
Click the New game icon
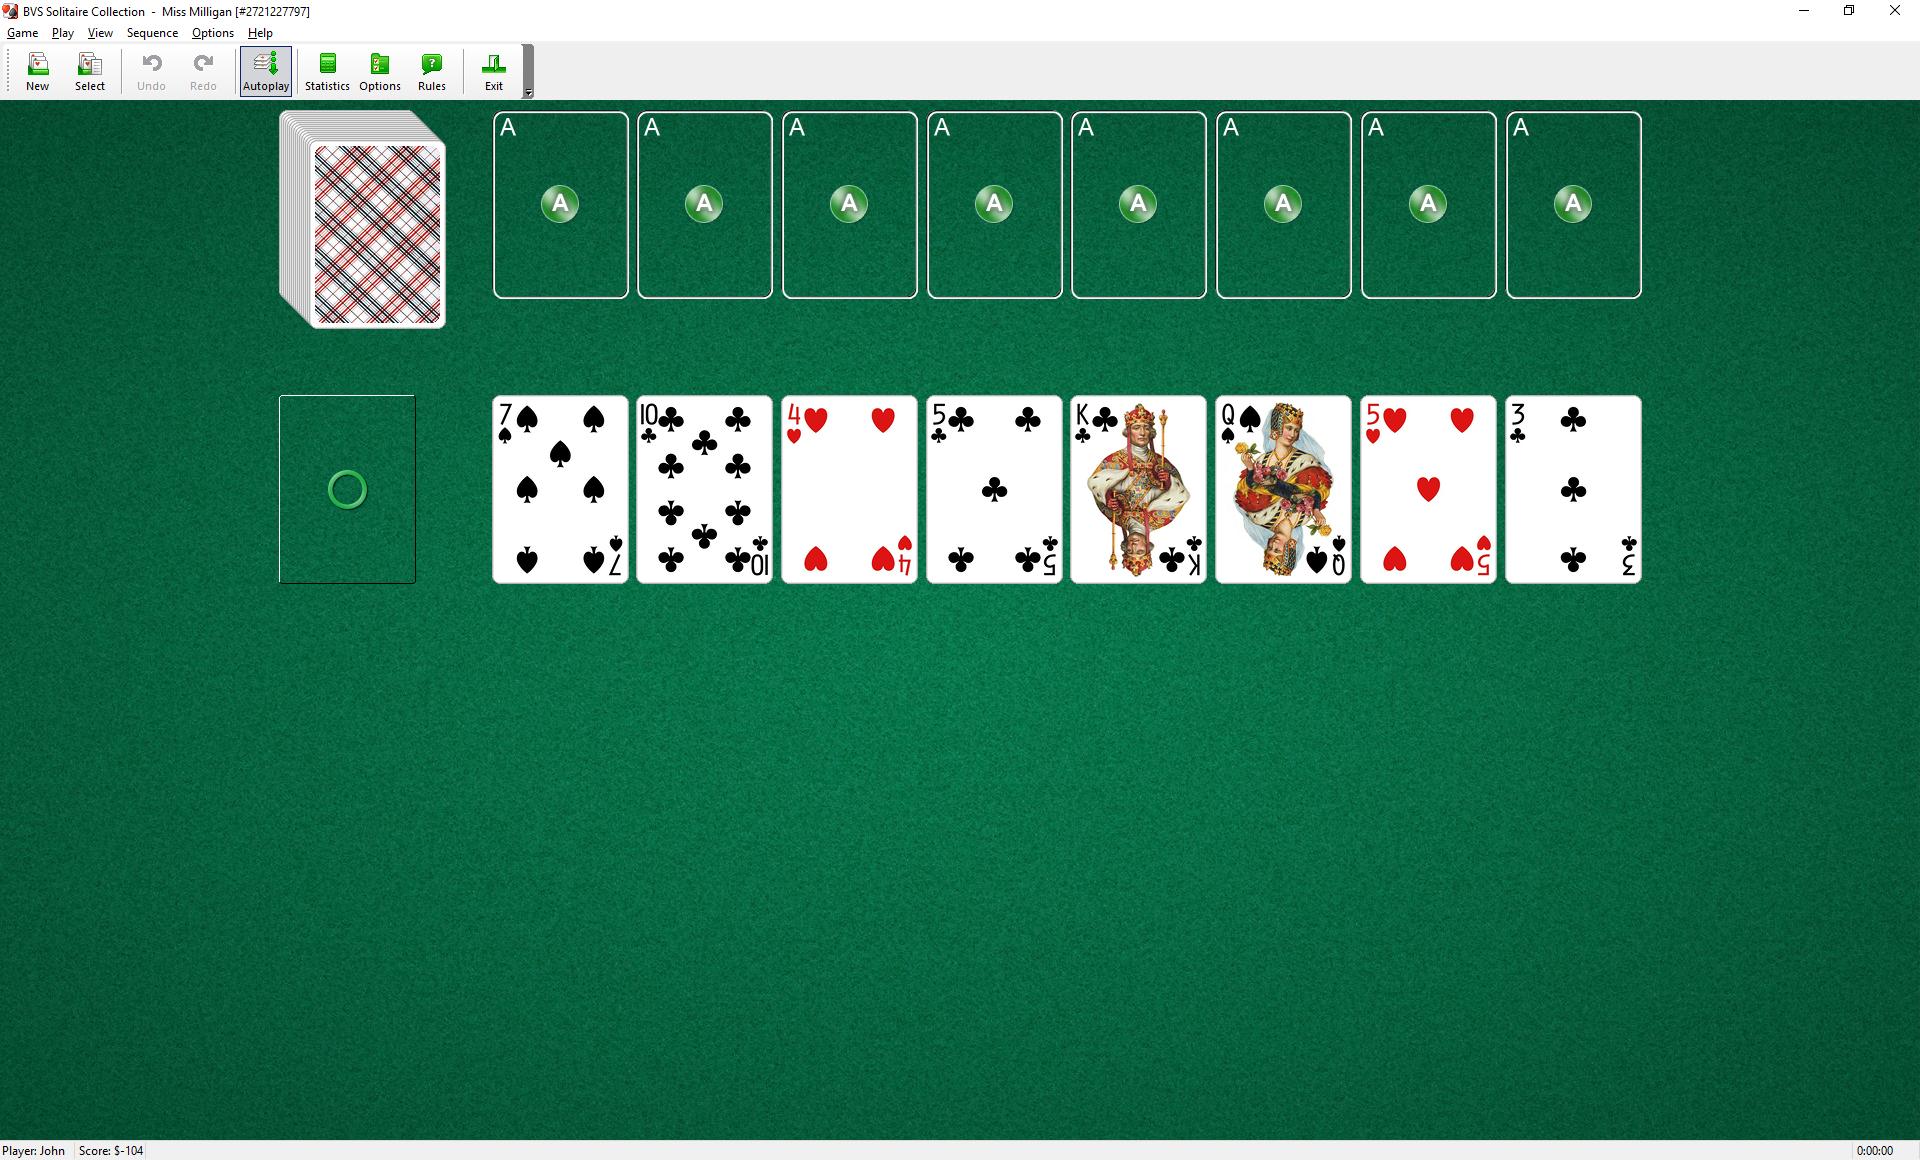point(37,71)
